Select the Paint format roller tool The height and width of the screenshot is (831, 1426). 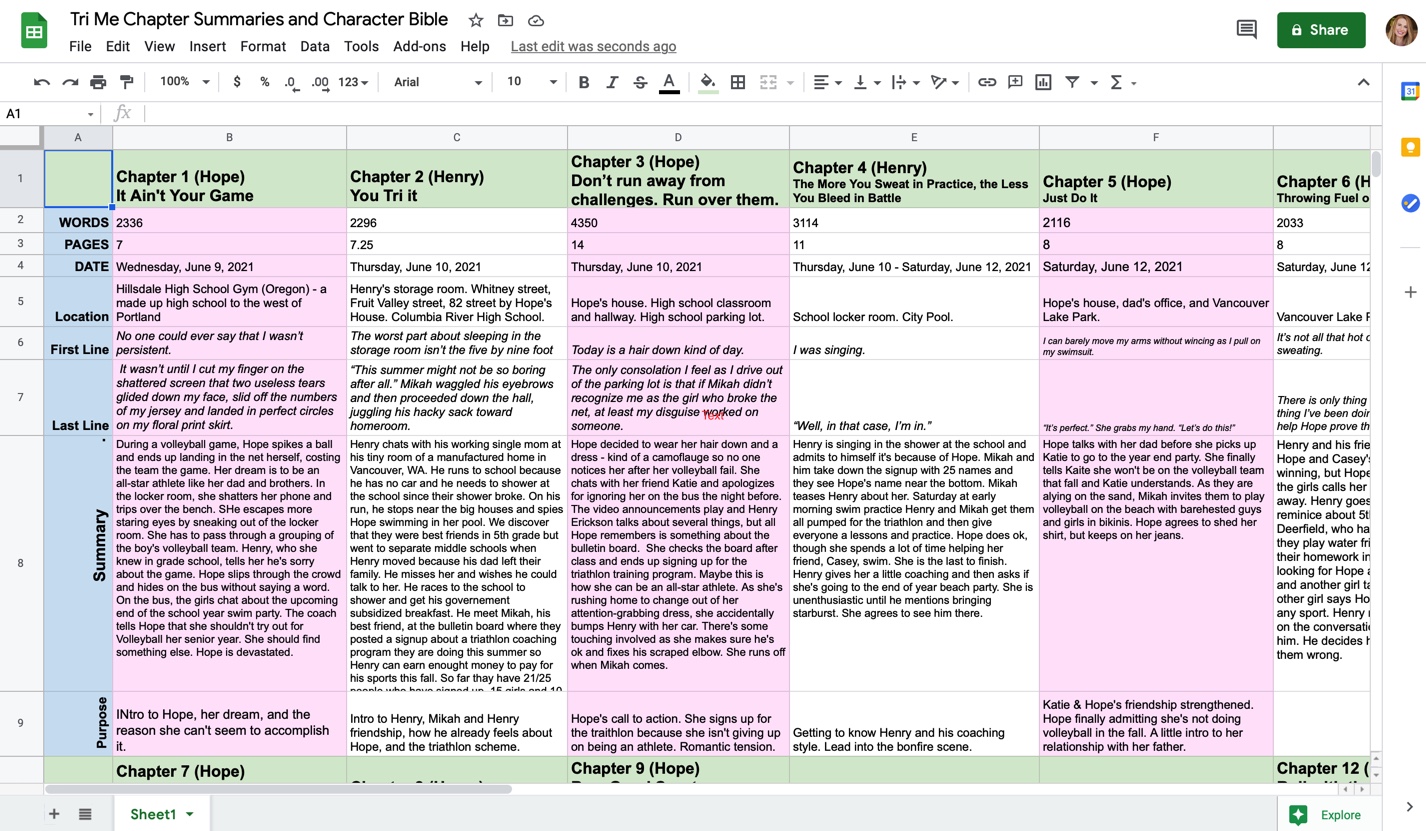pyautogui.click(x=126, y=82)
